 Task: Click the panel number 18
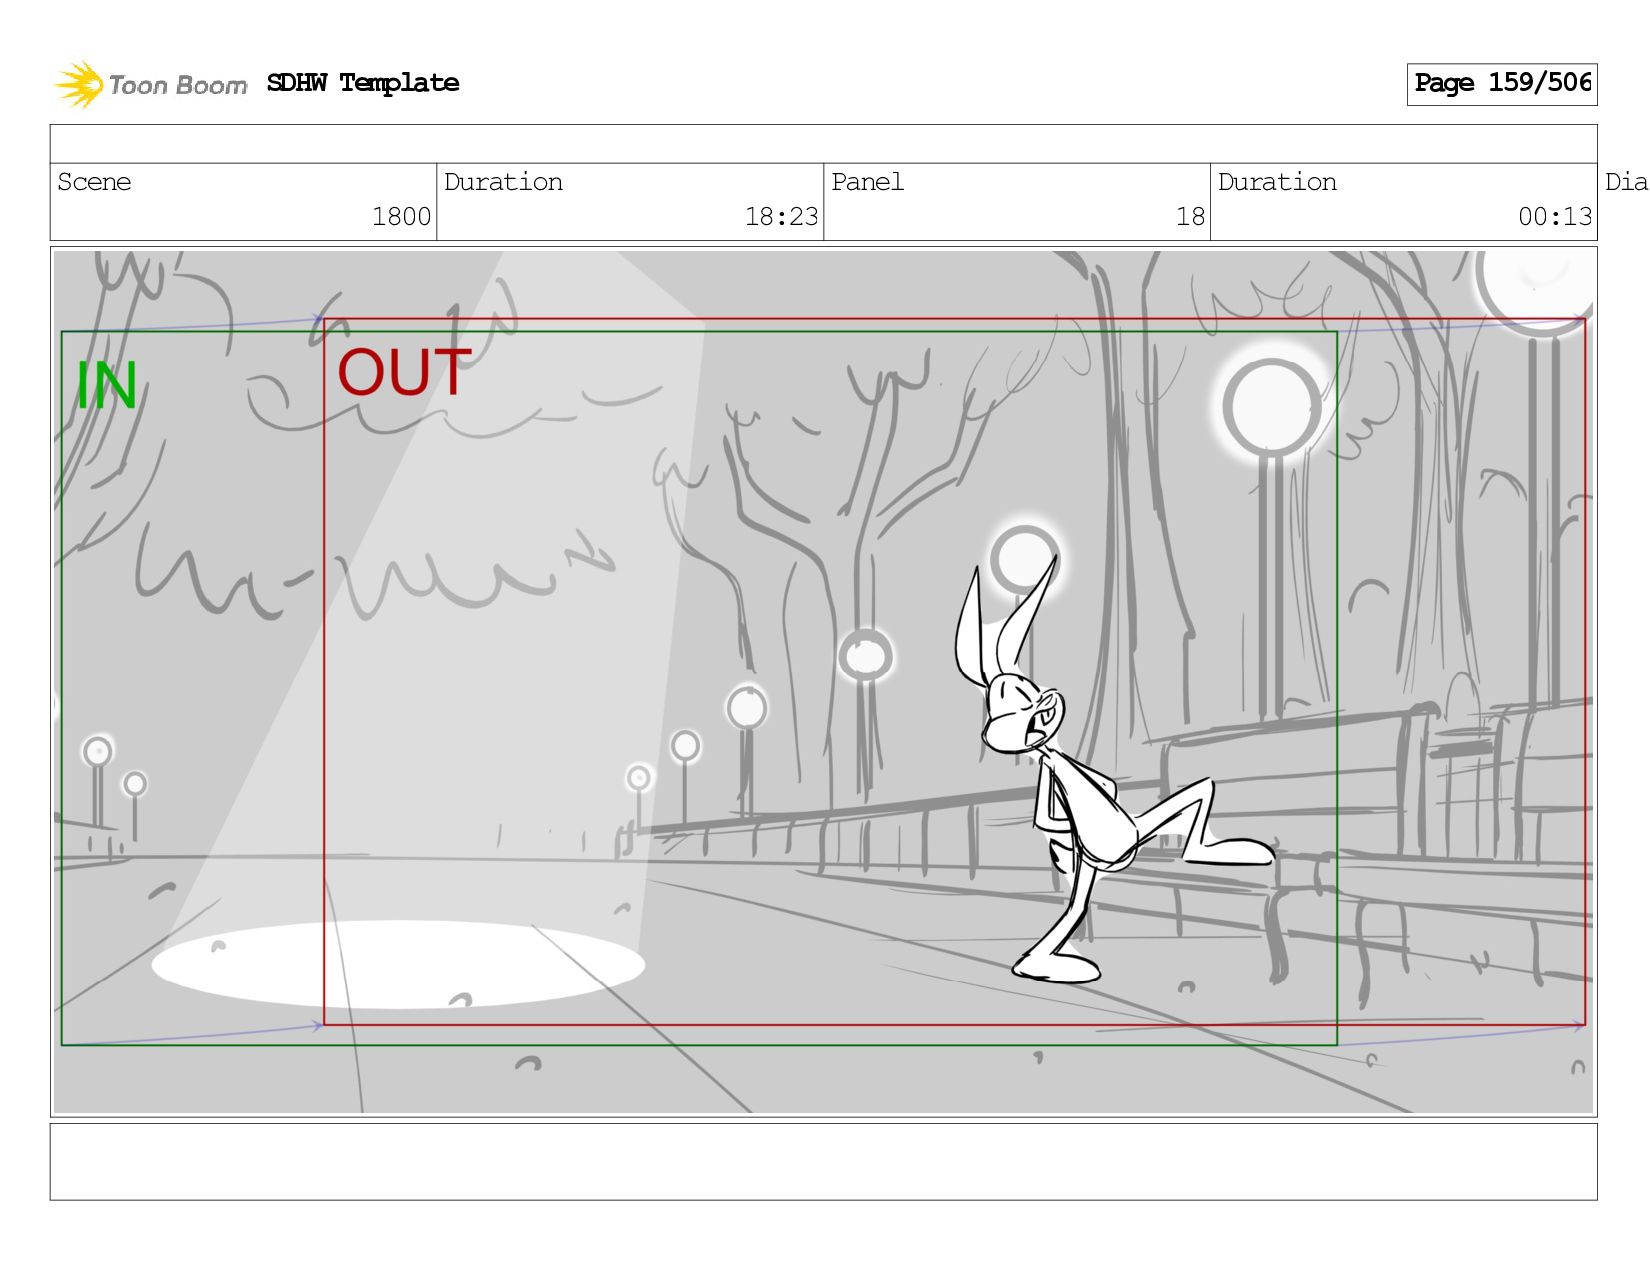(x=1190, y=217)
